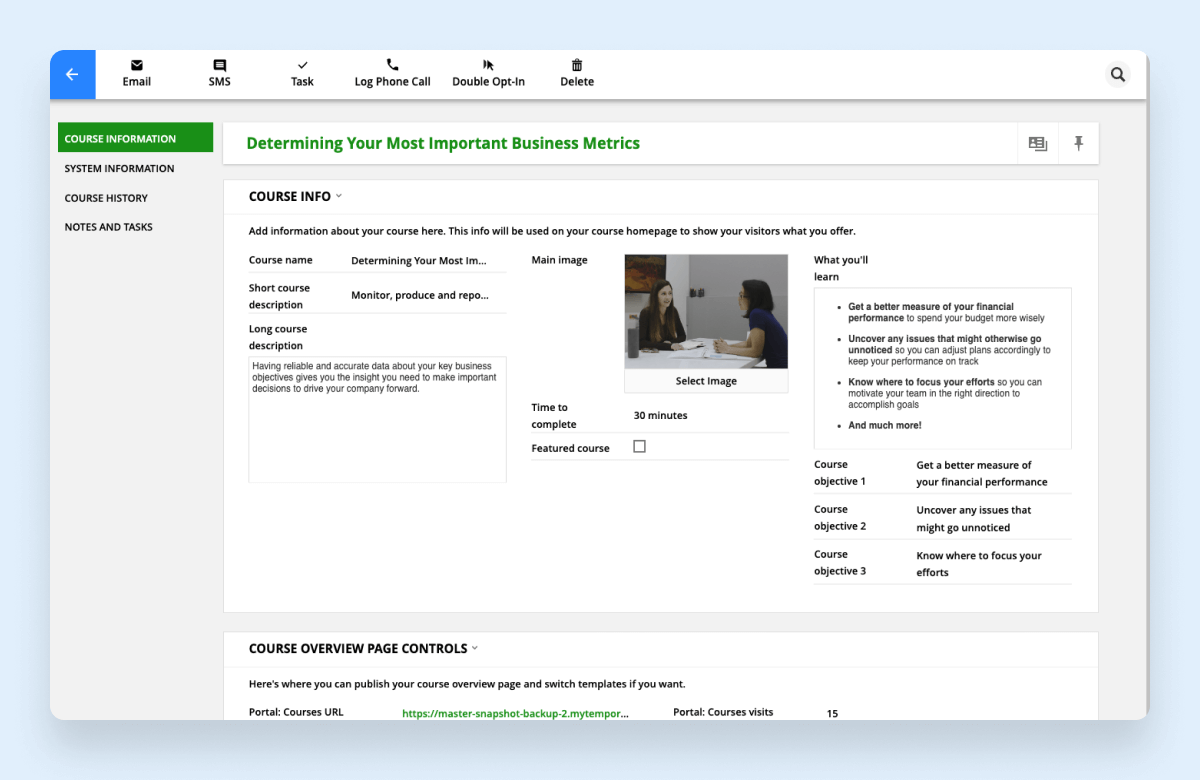The height and width of the screenshot is (780, 1200).
Task: Open the SMS message action
Action: (x=219, y=65)
